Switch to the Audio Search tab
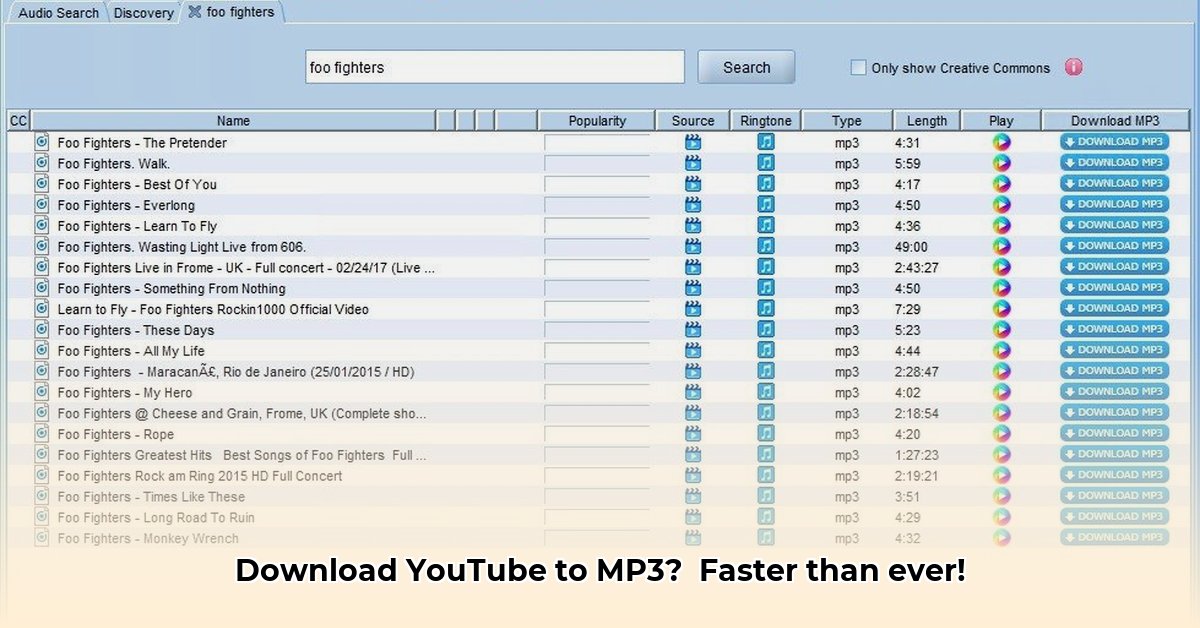The height and width of the screenshot is (628, 1200). pos(56,12)
